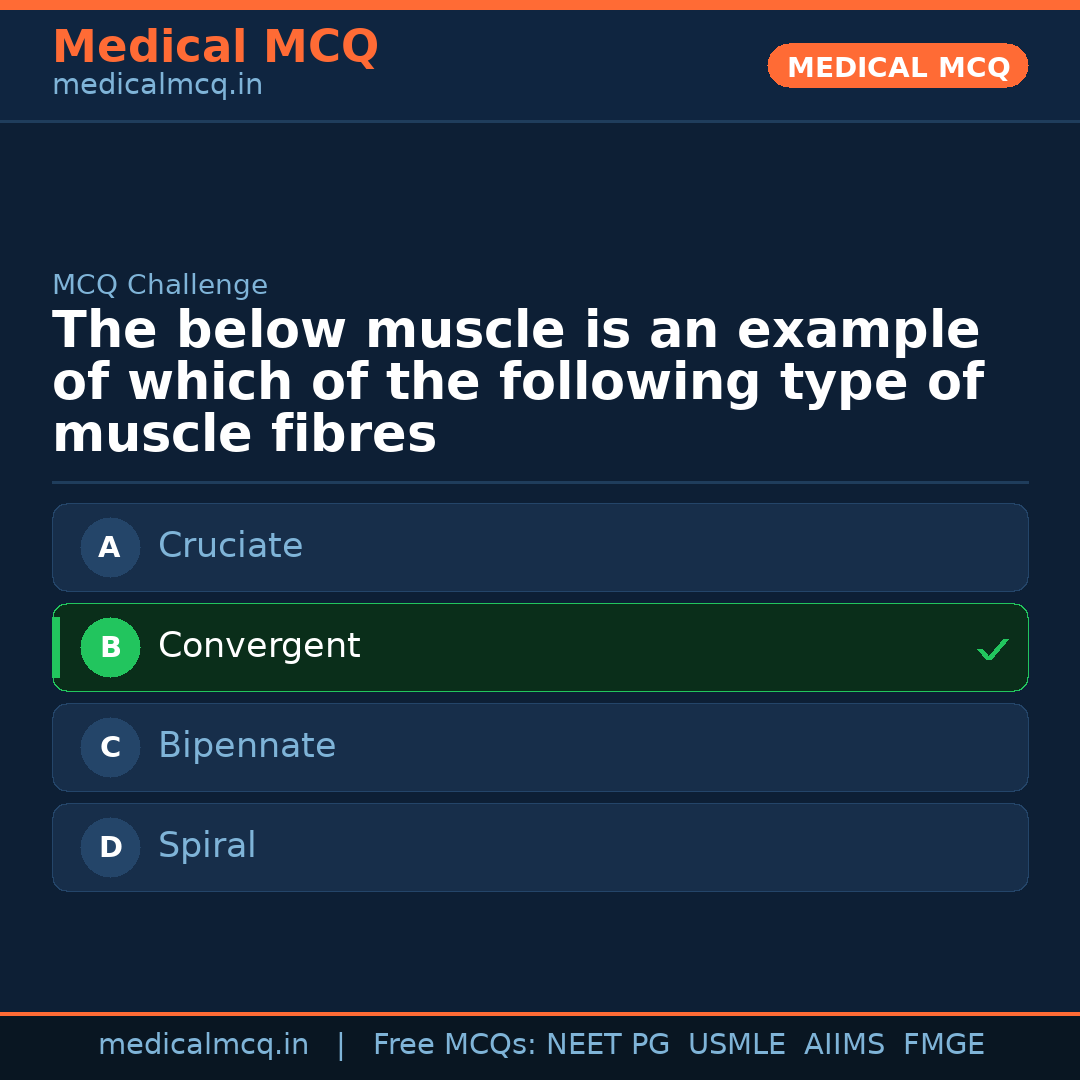The height and width of the screenshot is (1080, 1080).
Task: Expand the highlighted Convergent option
Action: (540, 647)
